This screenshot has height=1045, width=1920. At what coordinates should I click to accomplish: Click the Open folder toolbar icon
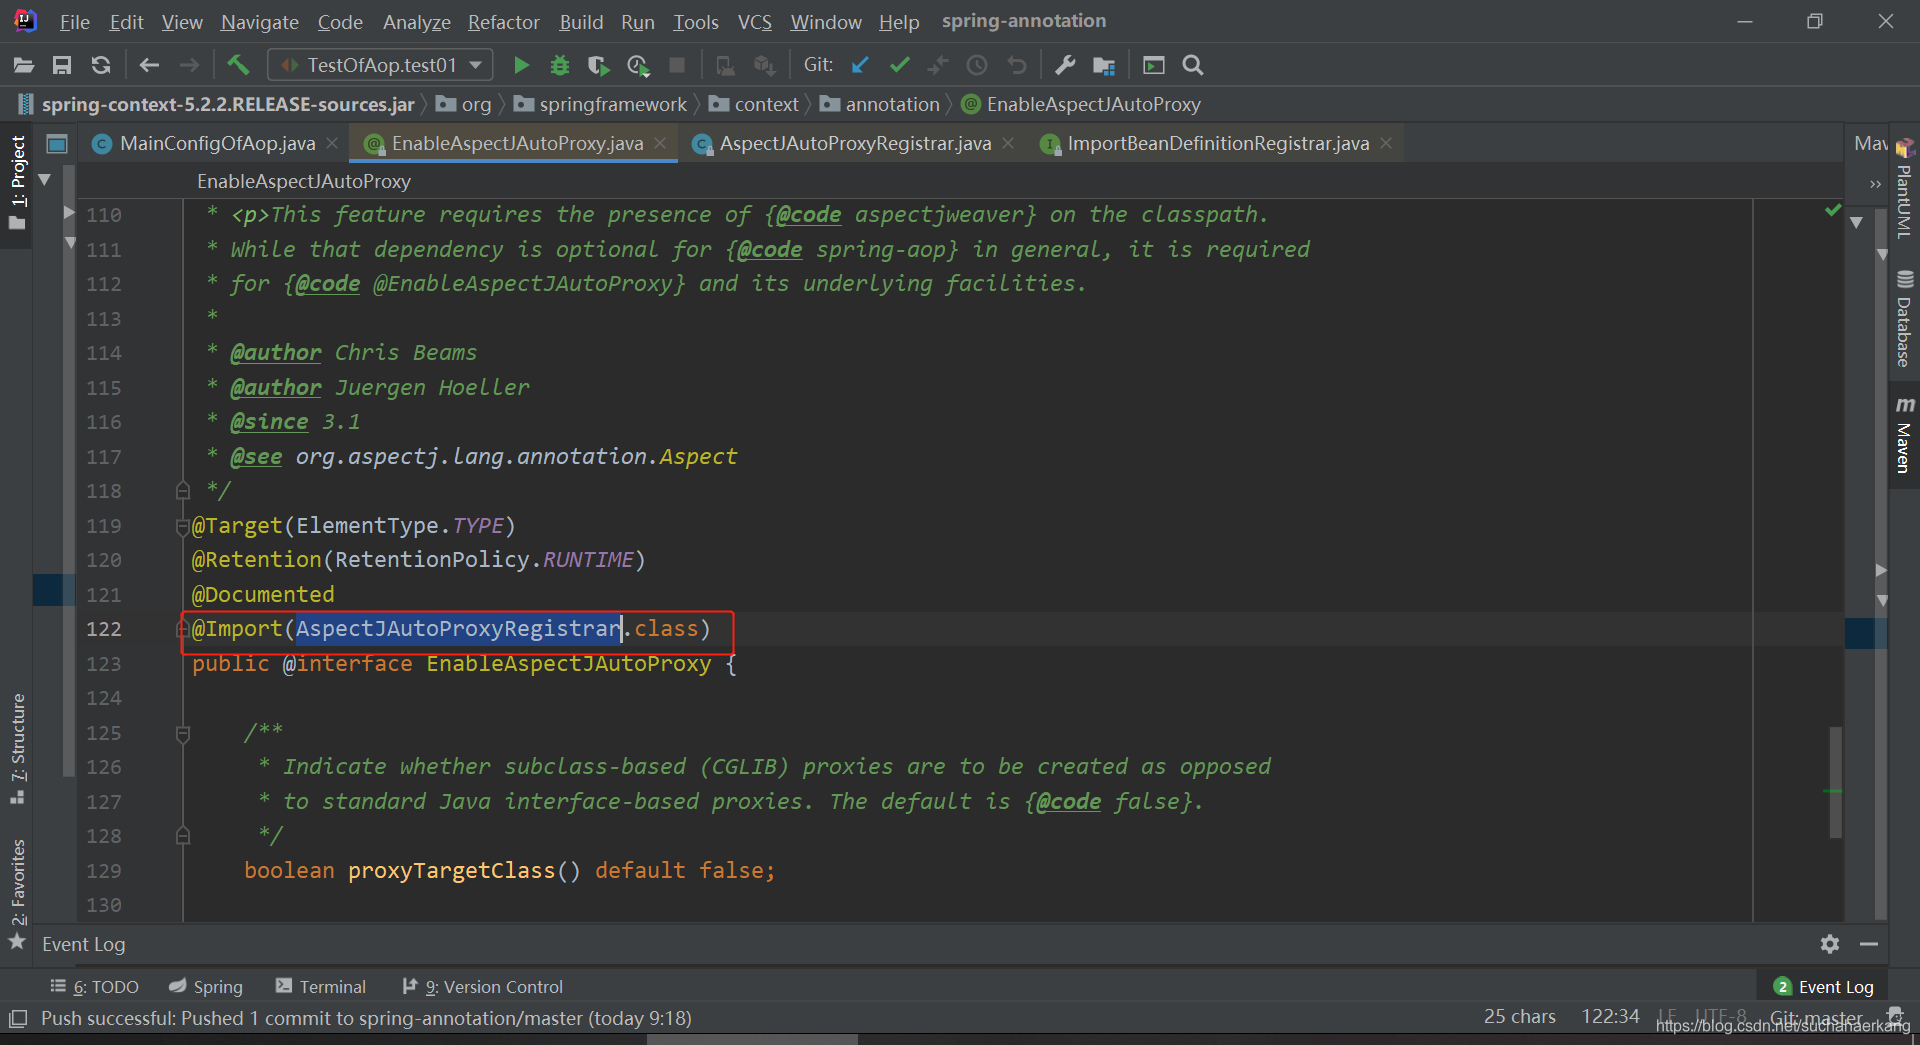24,65
